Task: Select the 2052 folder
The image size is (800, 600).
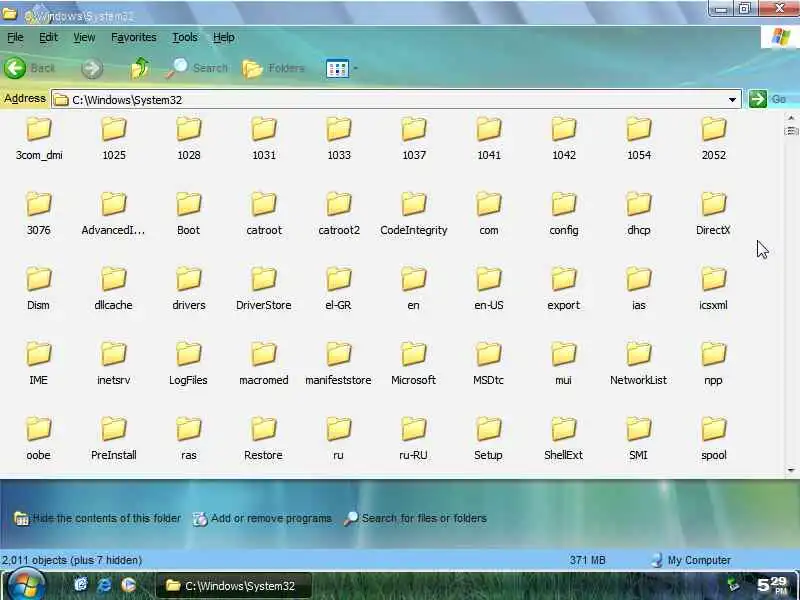Action: 713,138
